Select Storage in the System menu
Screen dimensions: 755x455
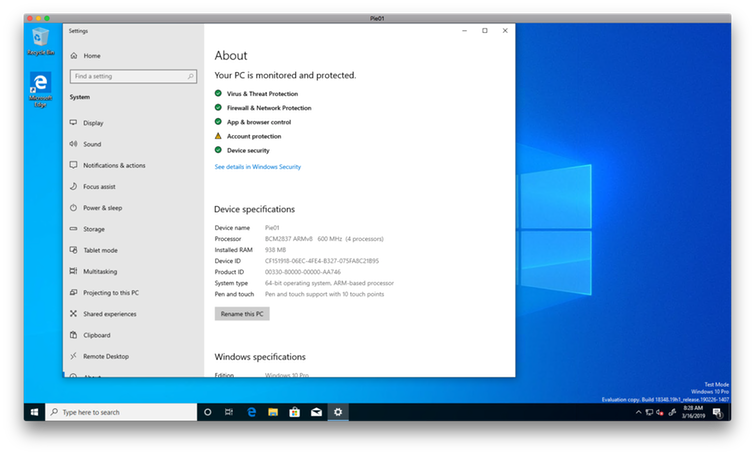click(94, 229)
